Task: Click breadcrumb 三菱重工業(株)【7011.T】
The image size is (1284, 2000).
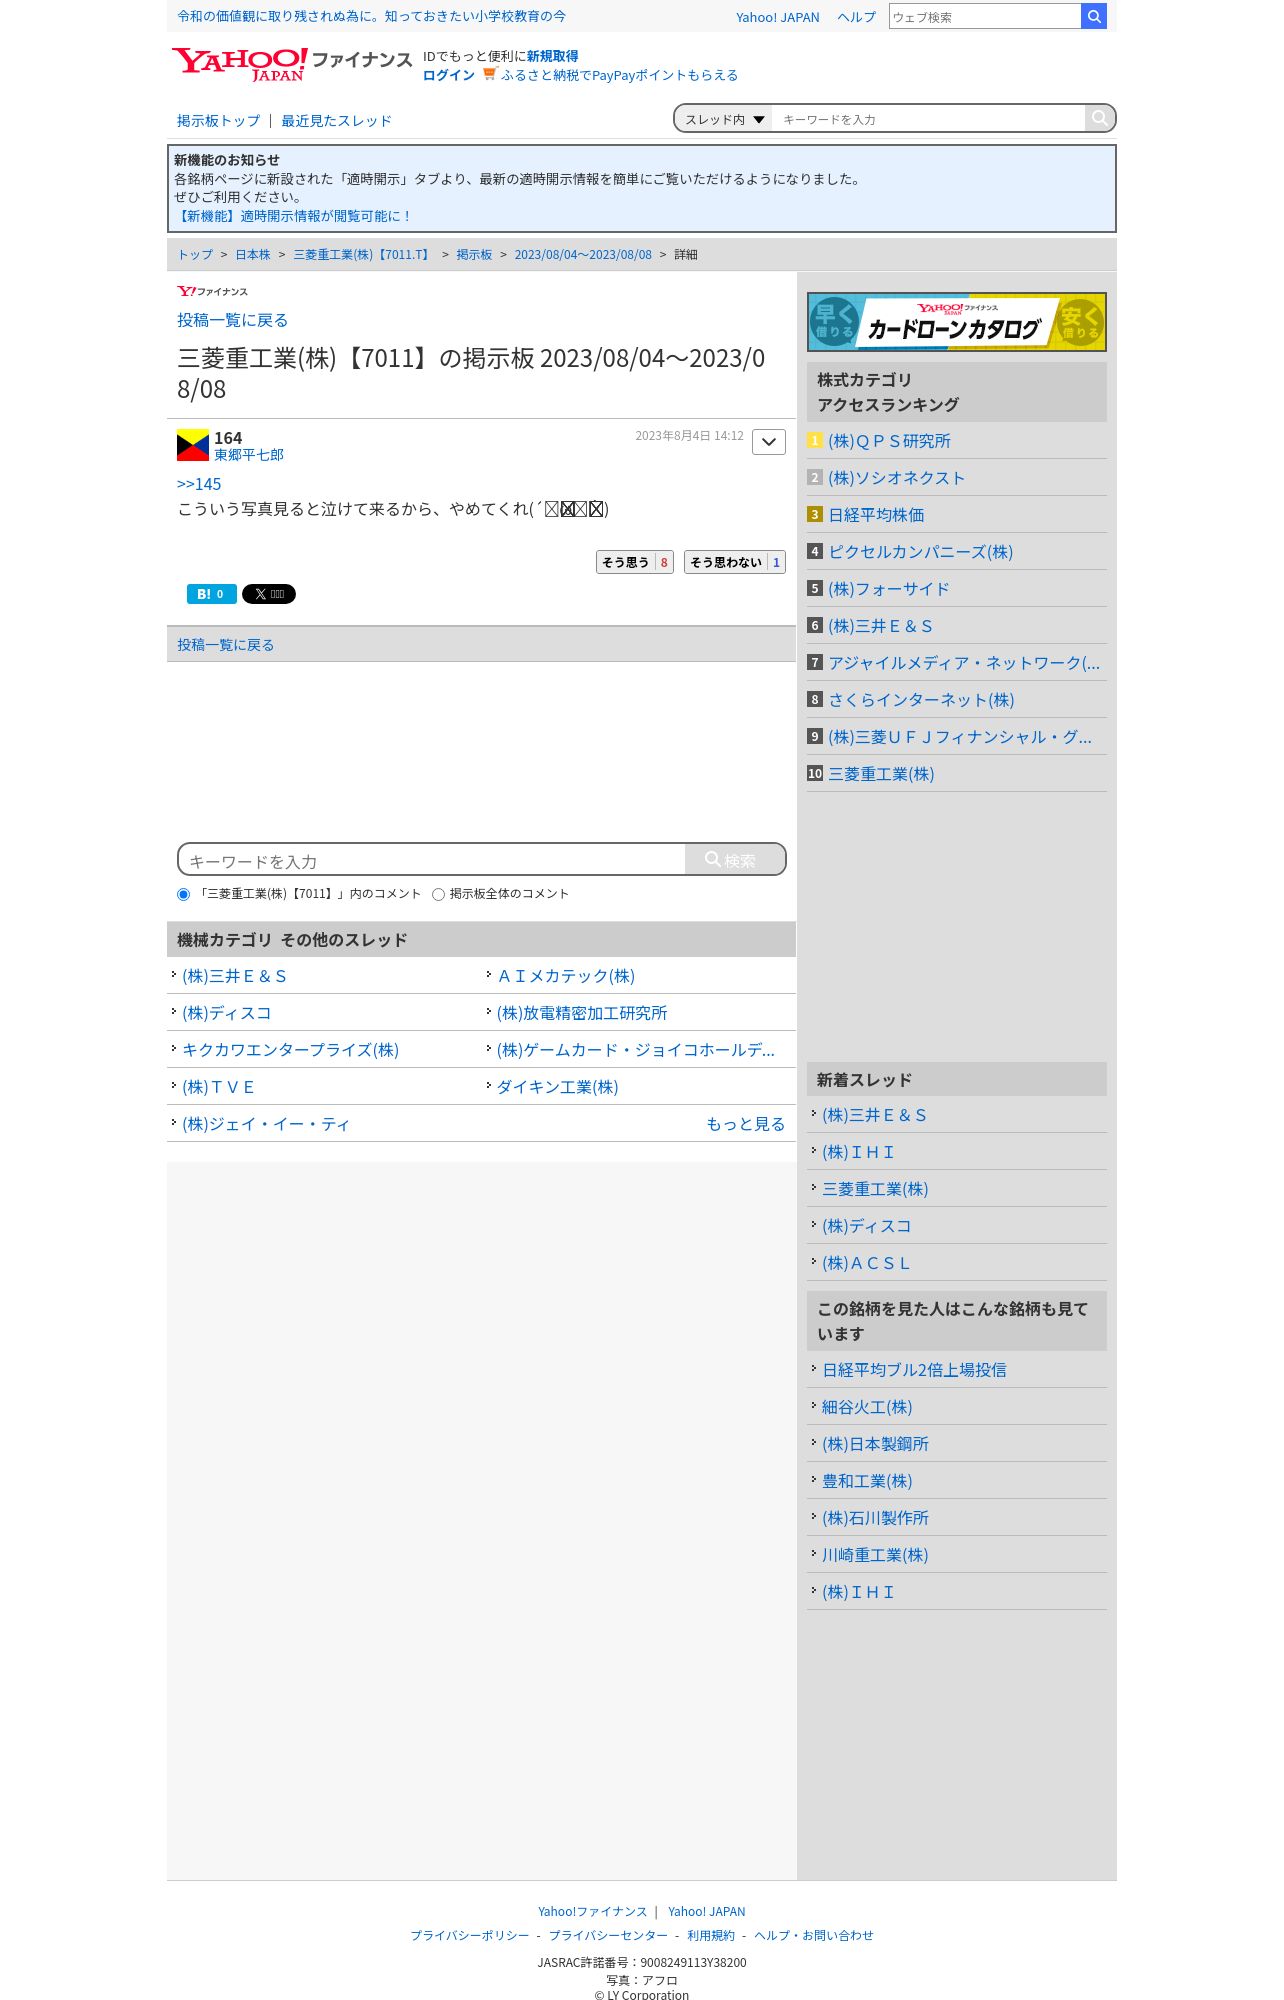Action: click(x=363, y=255)
